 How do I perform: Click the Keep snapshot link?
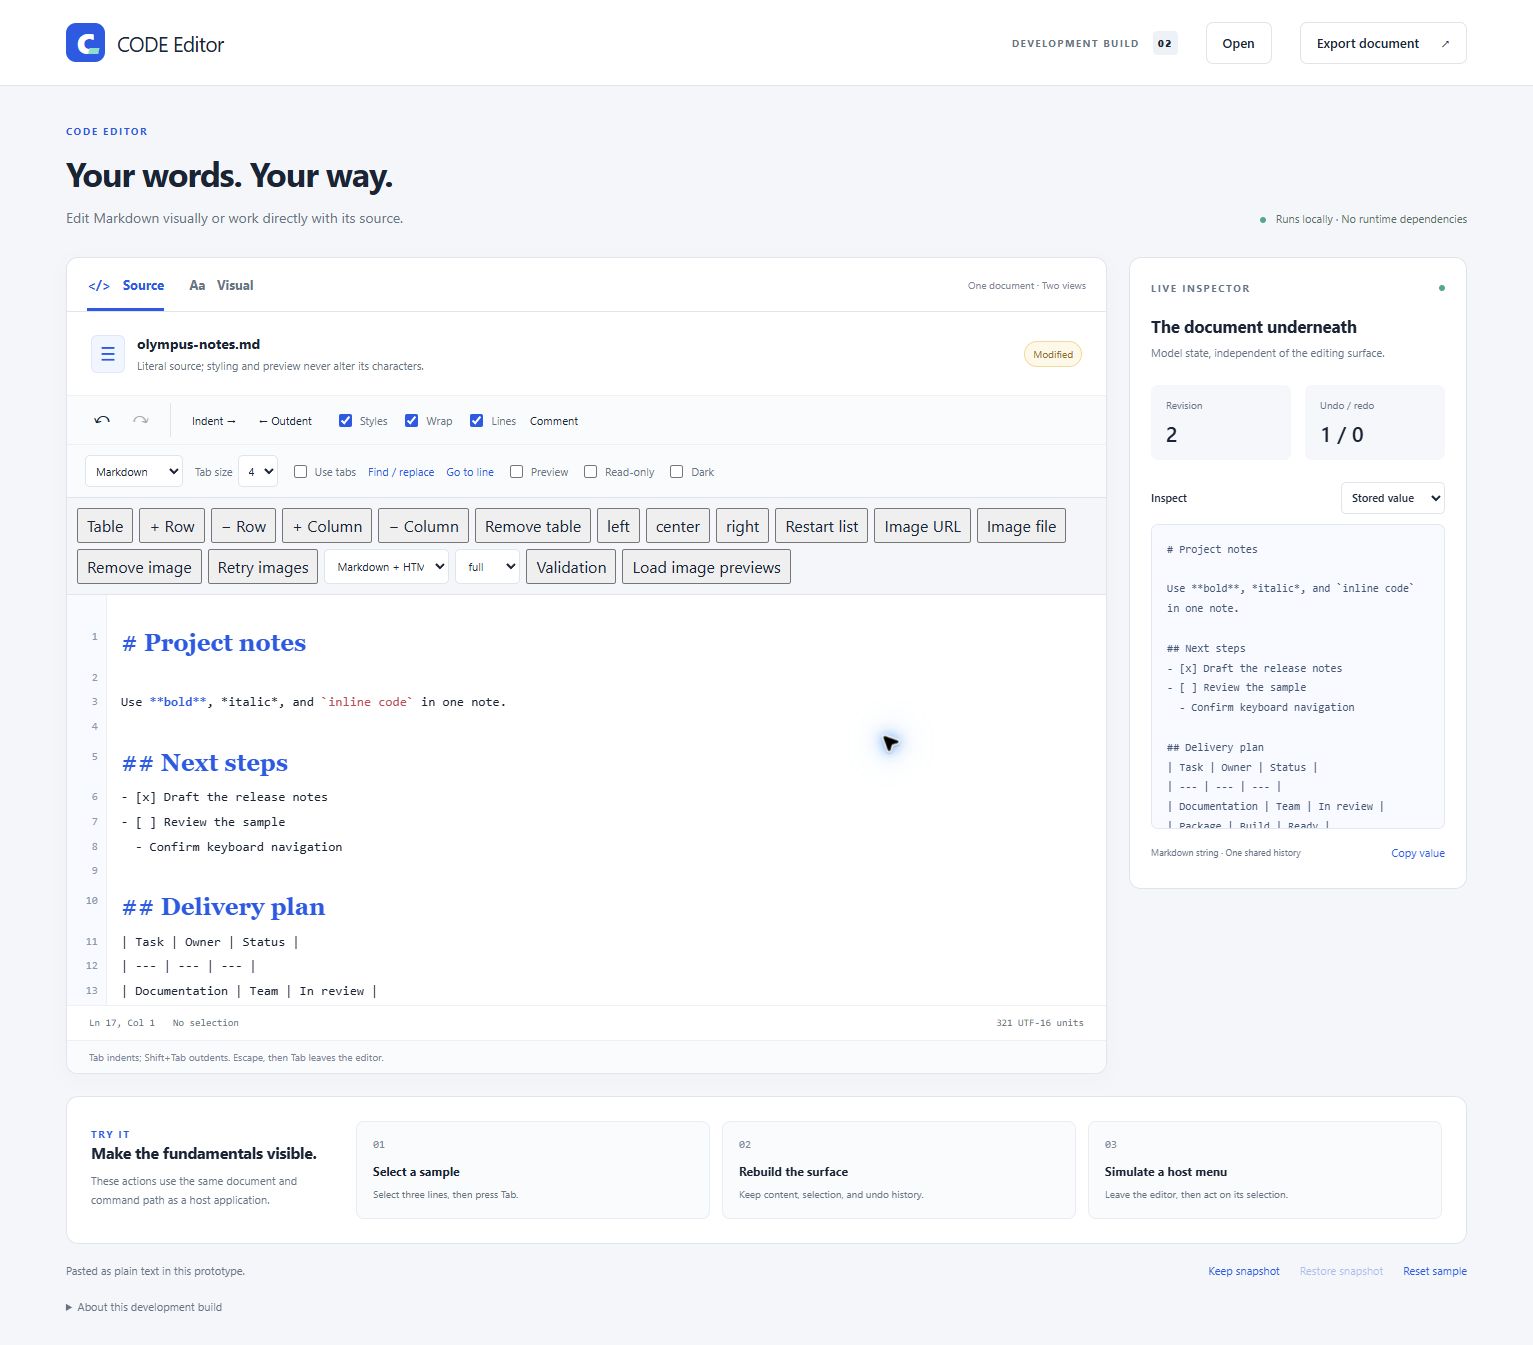click(x=1244, y=1271)
